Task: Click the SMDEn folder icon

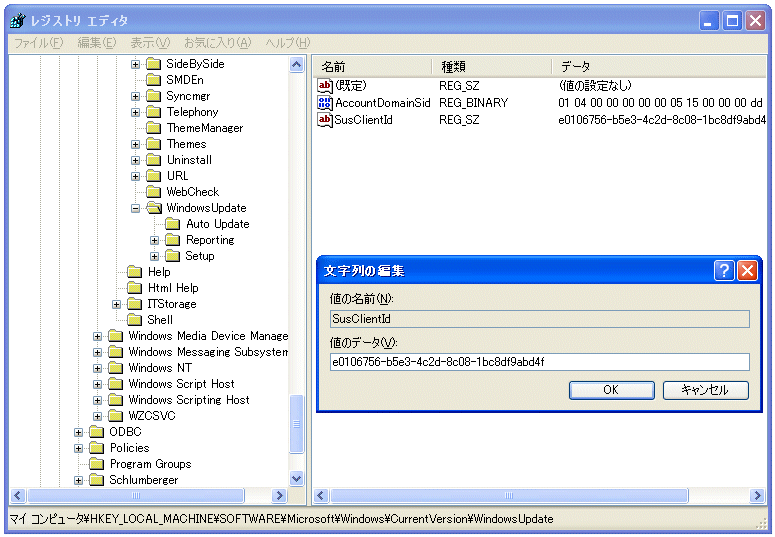Action: point(154,80)
